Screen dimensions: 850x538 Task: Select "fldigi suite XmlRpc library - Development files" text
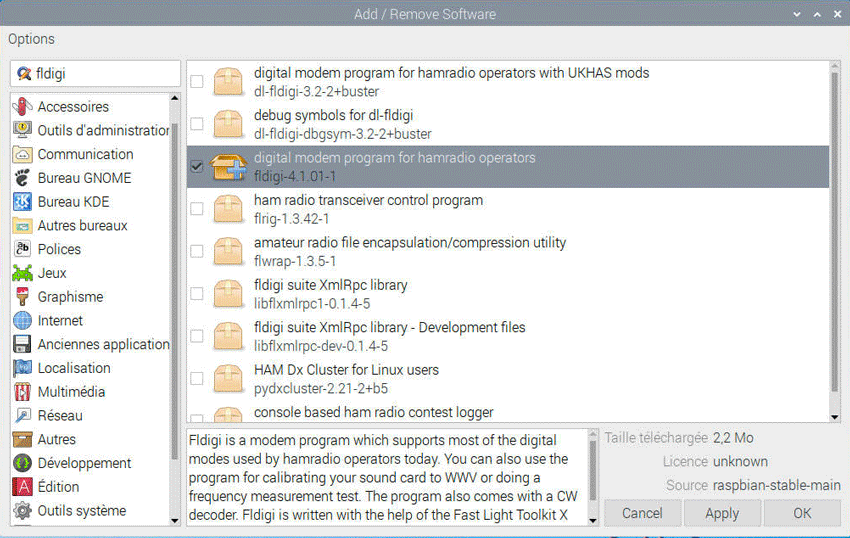(390, 328)
